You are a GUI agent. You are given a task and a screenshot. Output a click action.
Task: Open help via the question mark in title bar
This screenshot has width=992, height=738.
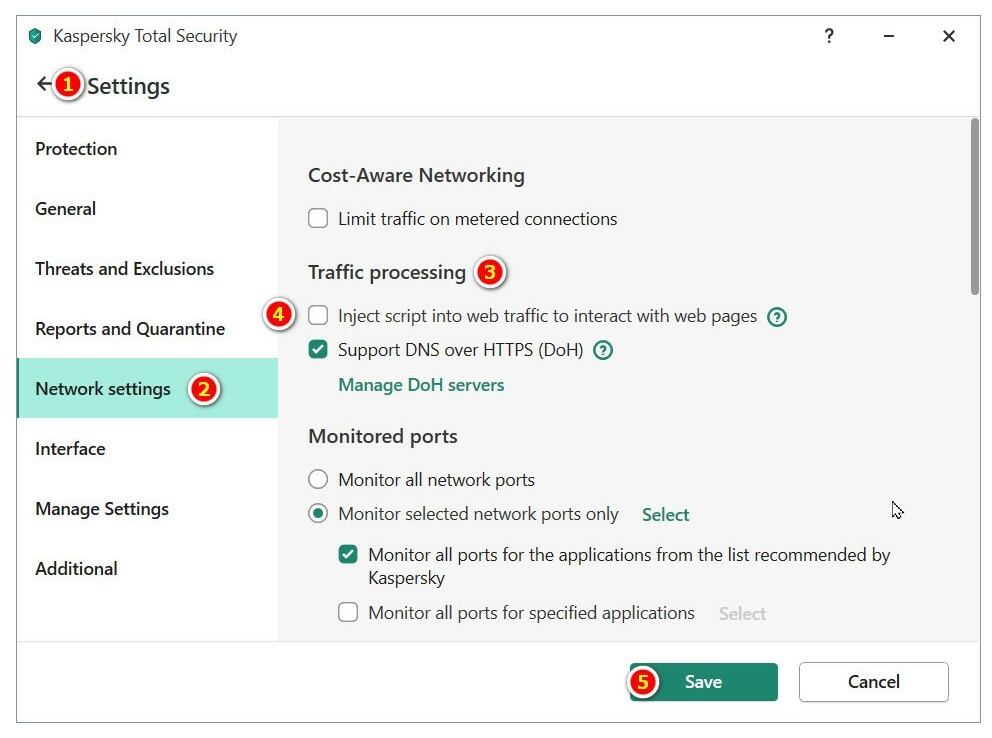[x=829, y=35]
